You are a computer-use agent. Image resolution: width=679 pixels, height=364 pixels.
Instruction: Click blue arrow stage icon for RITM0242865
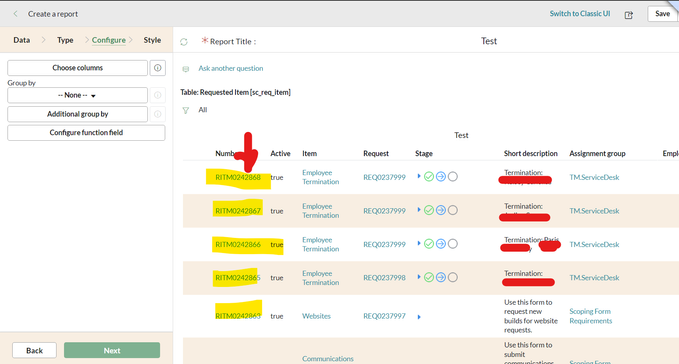click(x=441, y=277)
